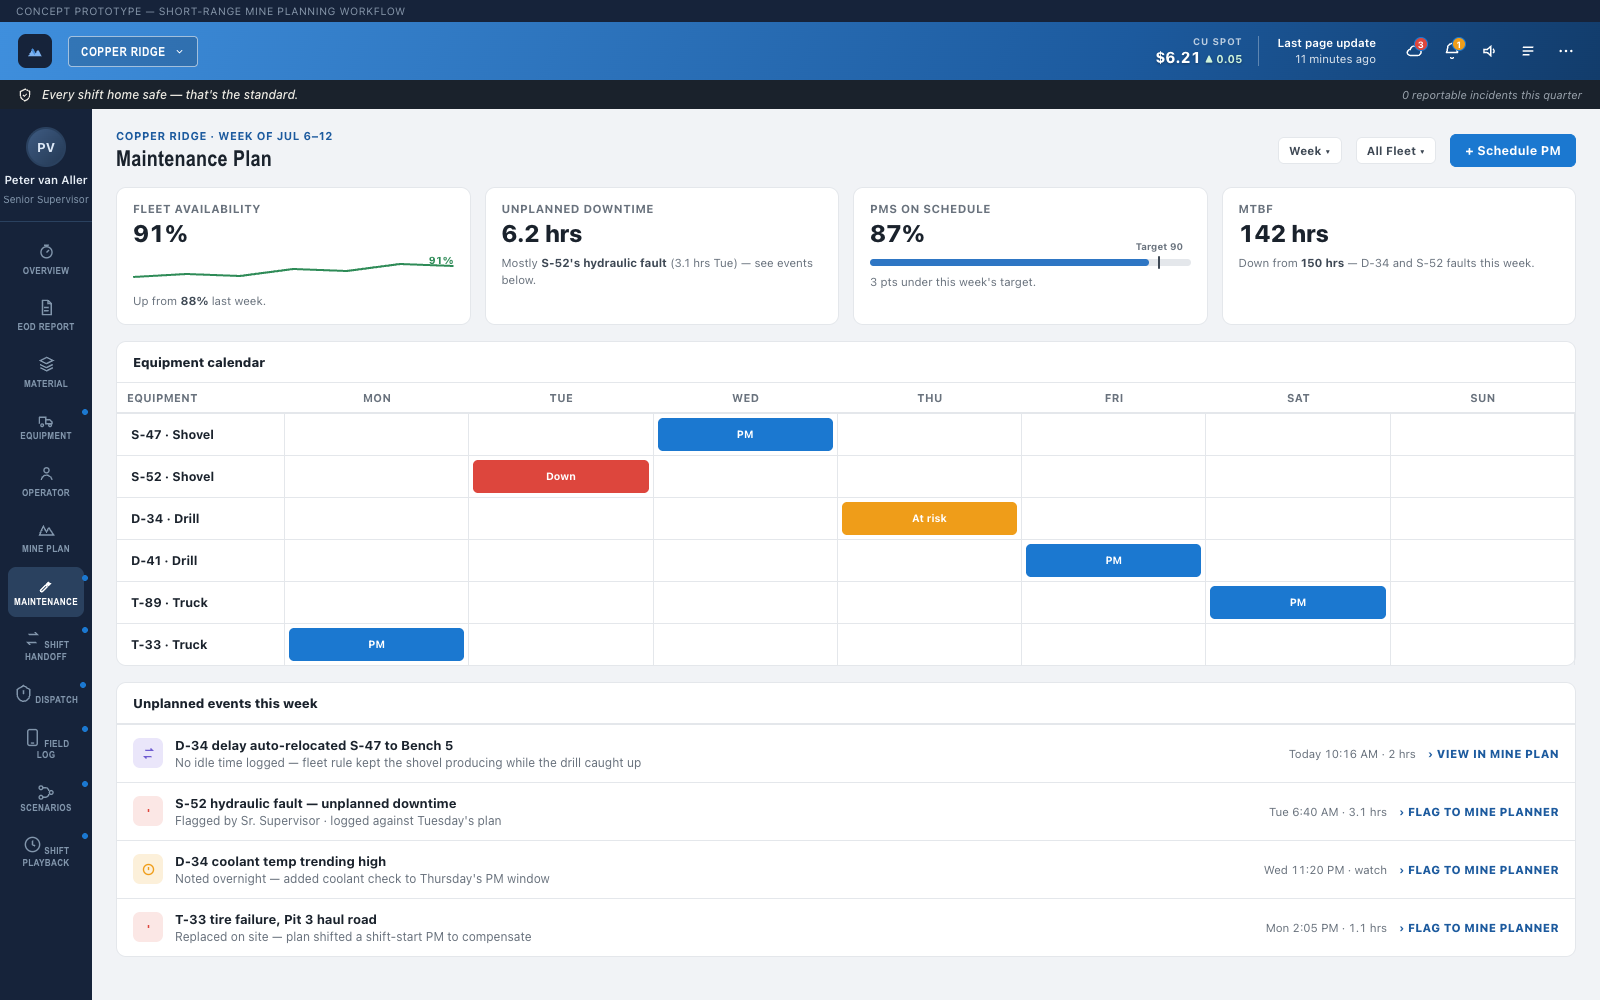The width and height of the screenshot is (1600, 1000).
Task: Click the D-34 coolant warning event icon
Action: pos(148,869)
